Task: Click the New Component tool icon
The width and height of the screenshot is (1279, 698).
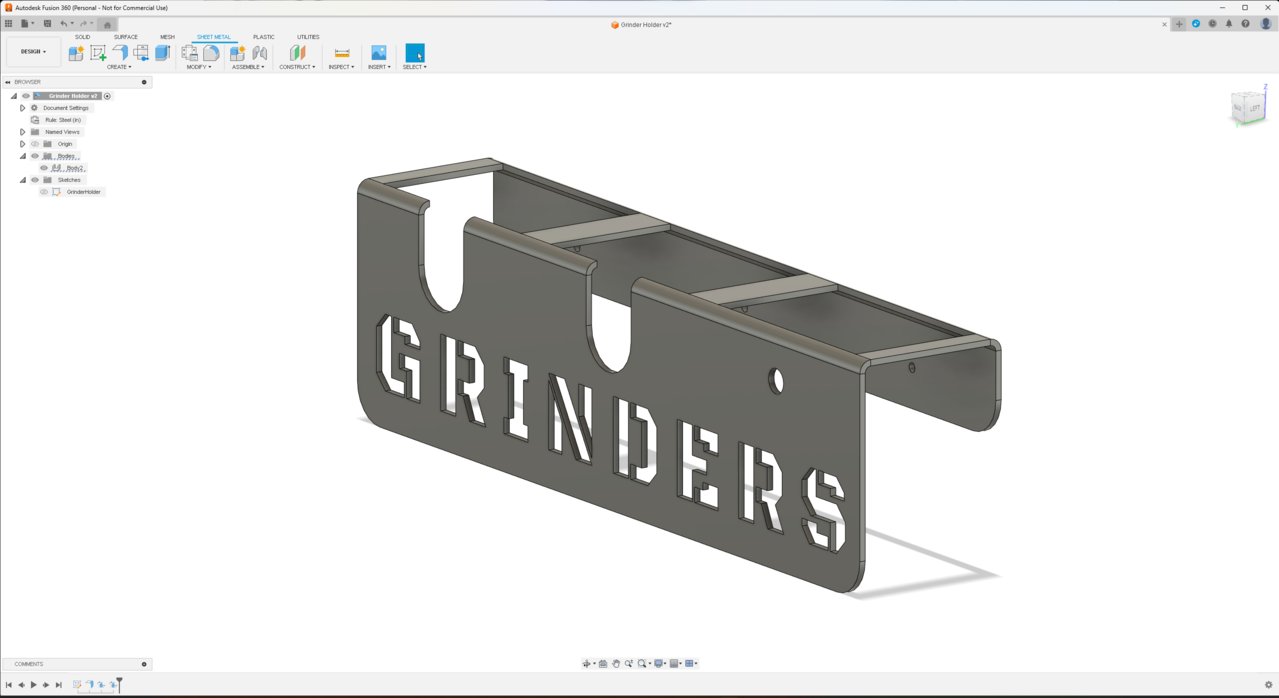Action: point(76,53)
